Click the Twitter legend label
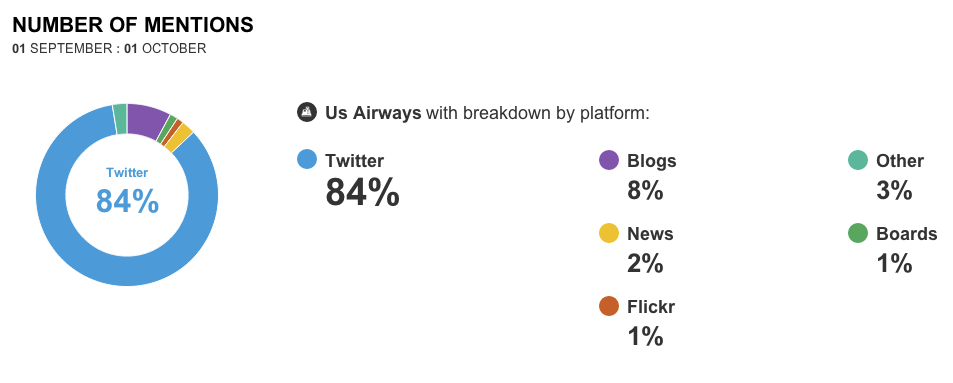The image size is (953, 383). [354, 160]
